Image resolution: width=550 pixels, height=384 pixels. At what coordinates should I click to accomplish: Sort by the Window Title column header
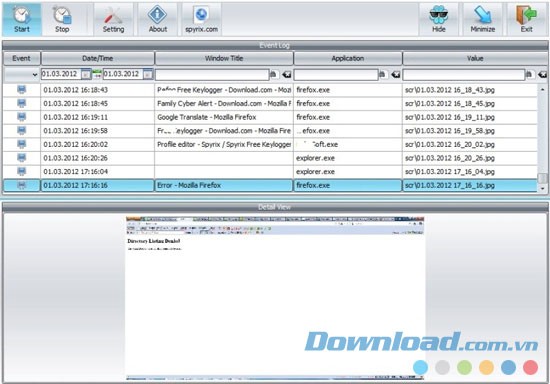point(224,59)
